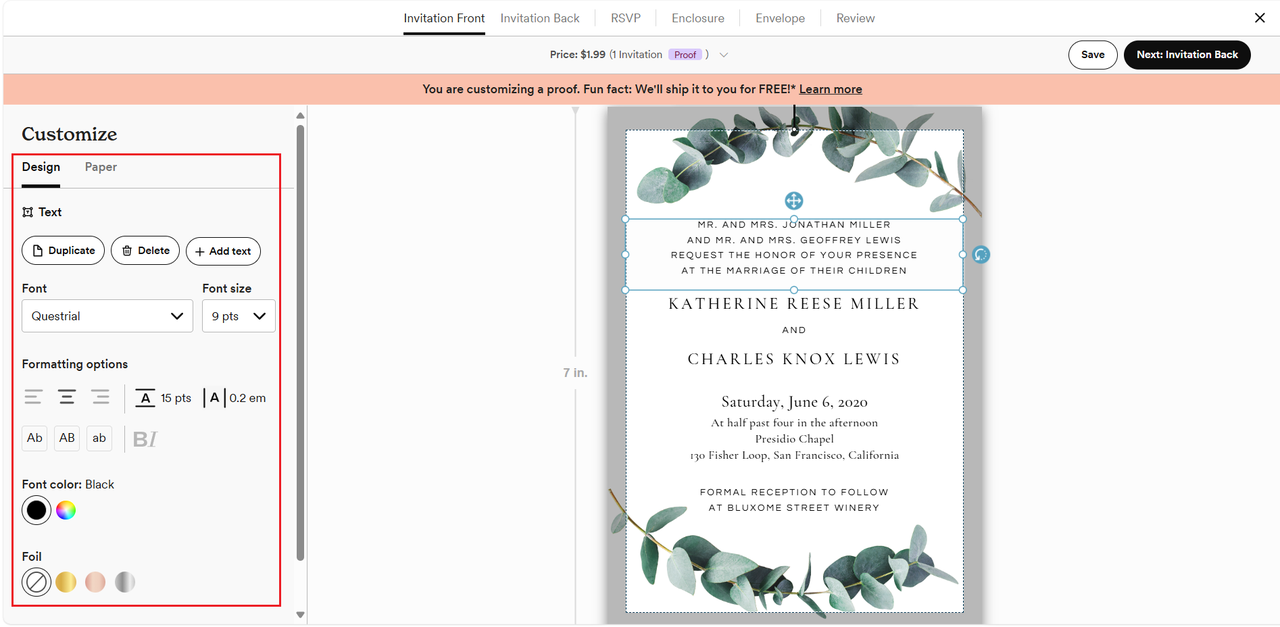This screenshot has width=1280, height=627.
Task: Close the editor with the X
Action: tap(1259, 18)
